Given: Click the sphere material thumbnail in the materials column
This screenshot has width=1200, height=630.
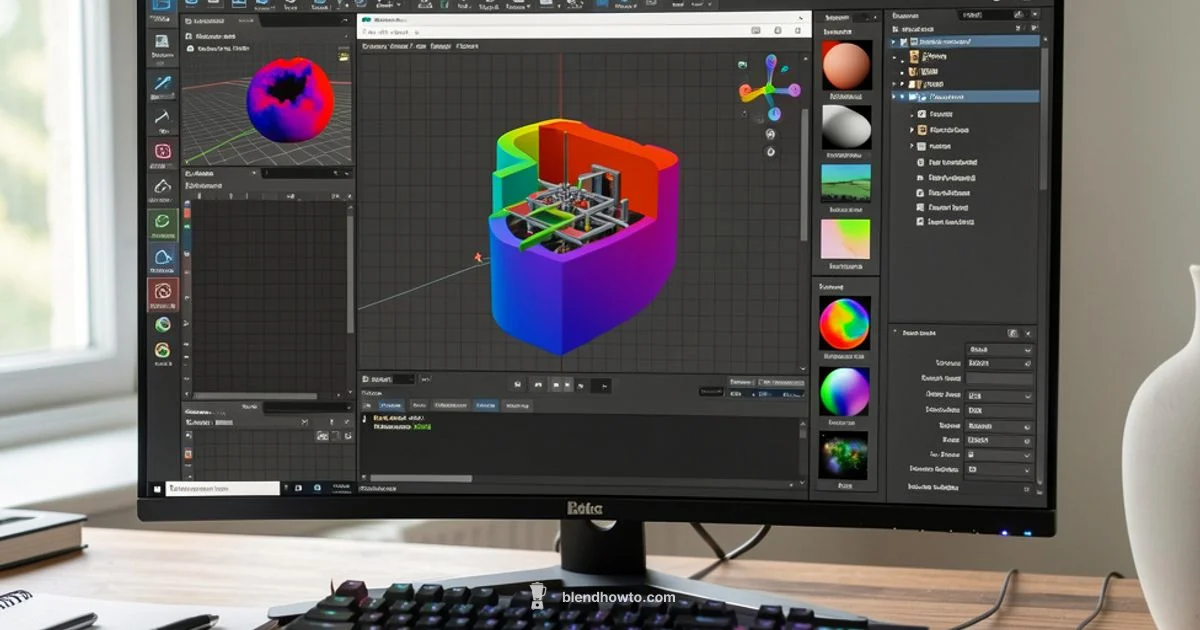Looking at the screenshot, I should (845, 65).
